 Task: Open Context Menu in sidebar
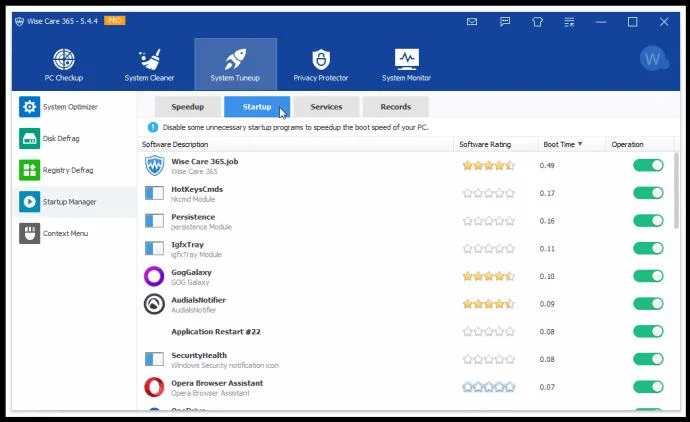coord(74,233)
